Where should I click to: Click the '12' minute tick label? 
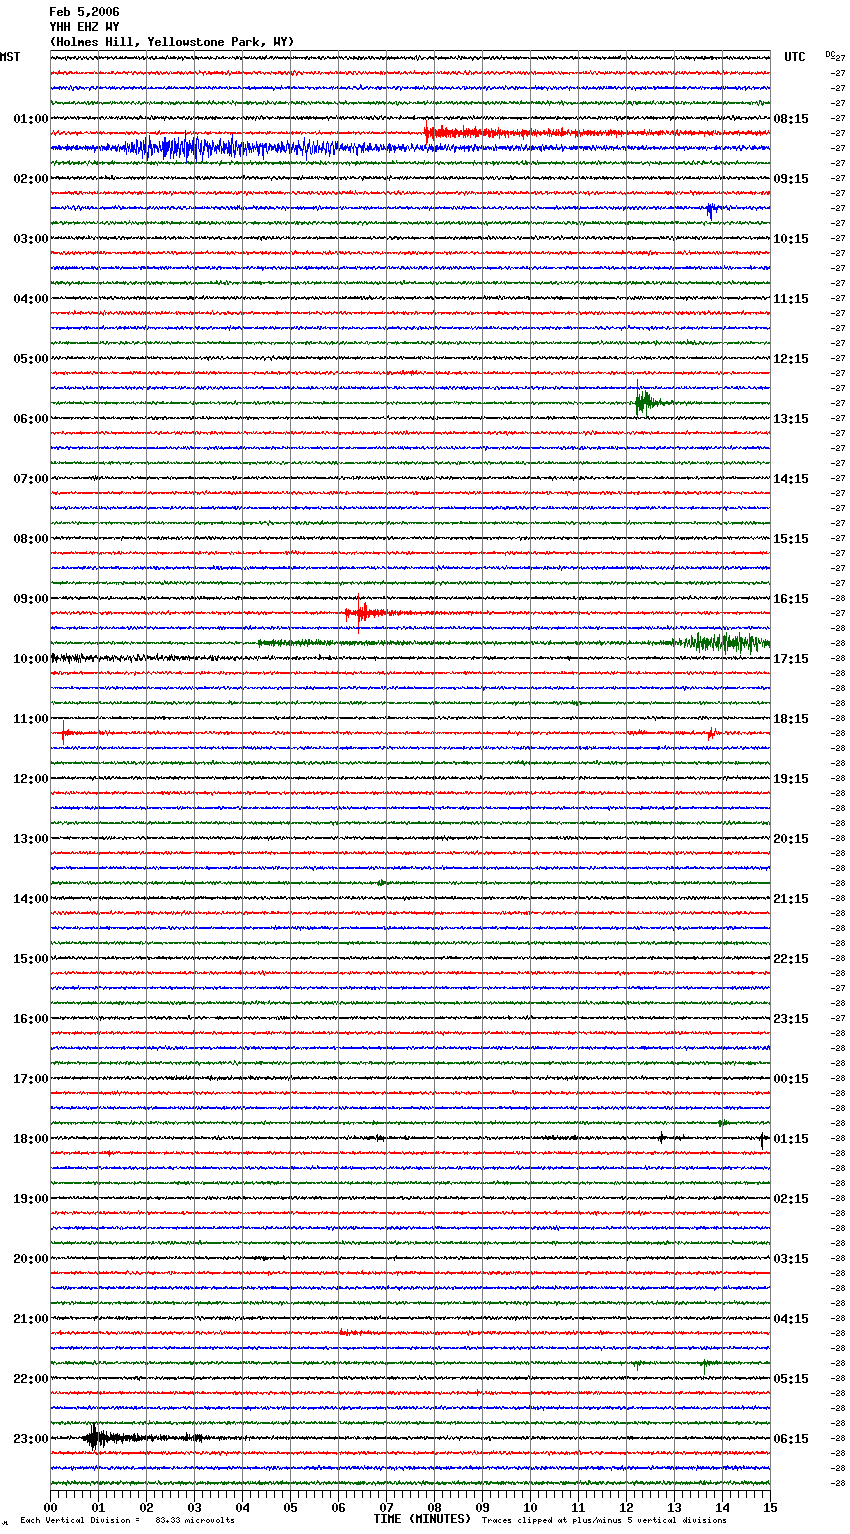tap(626, 1507)
